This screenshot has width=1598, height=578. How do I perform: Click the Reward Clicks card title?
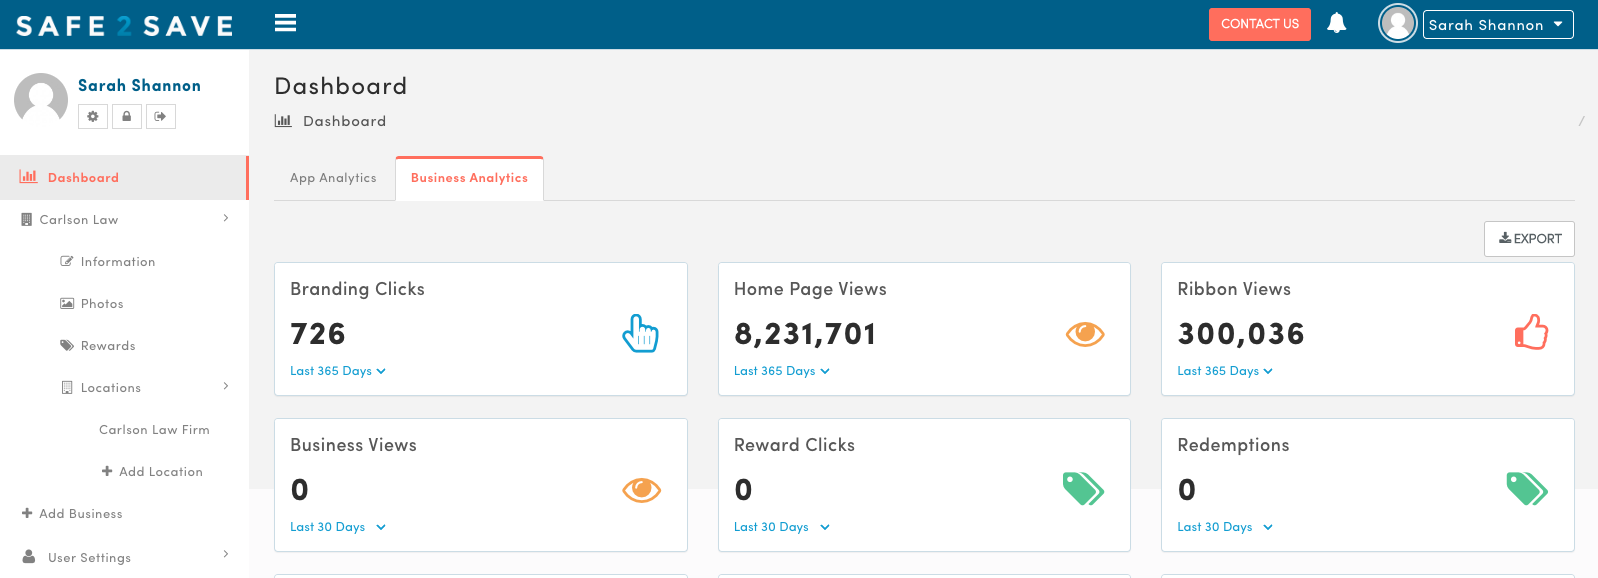[x=794, y=445]
